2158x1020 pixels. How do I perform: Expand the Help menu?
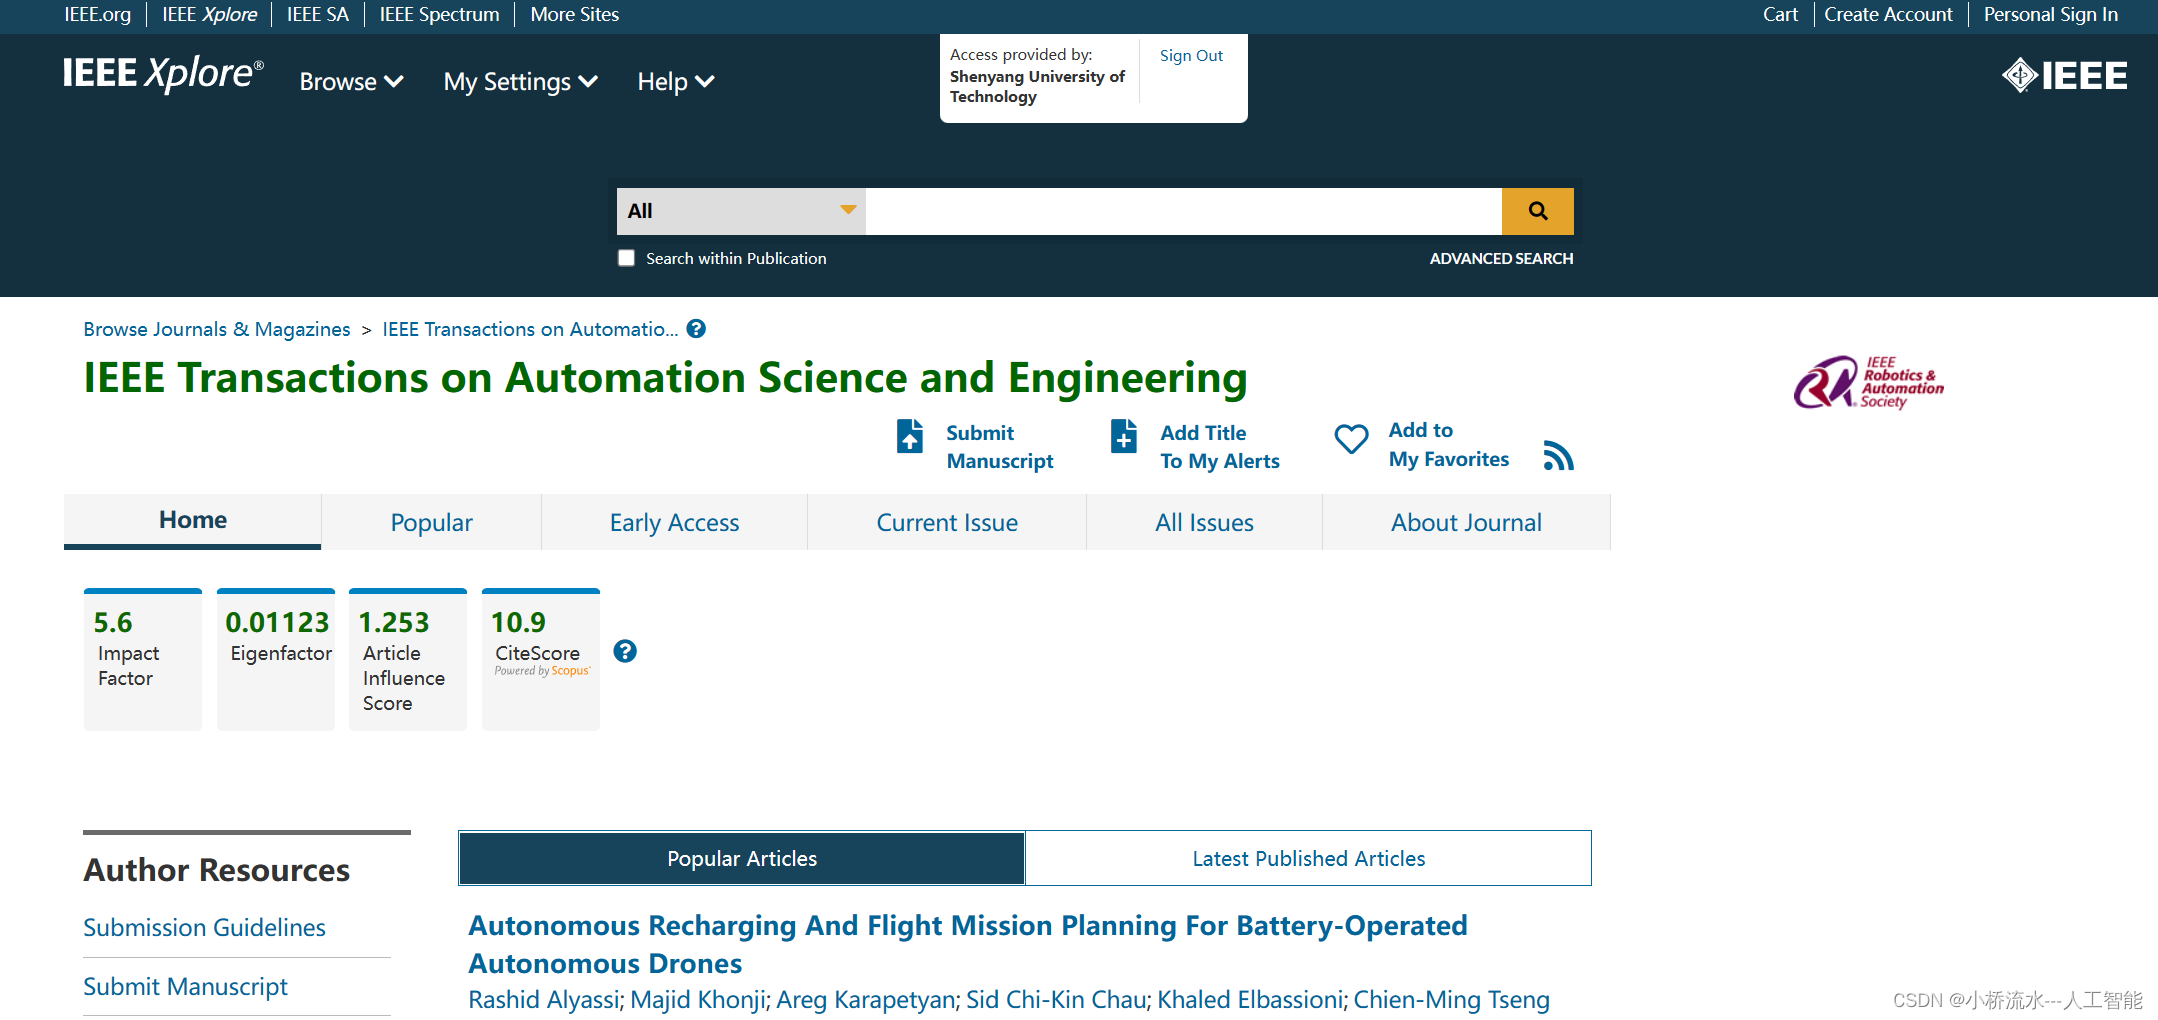point(676,82)
